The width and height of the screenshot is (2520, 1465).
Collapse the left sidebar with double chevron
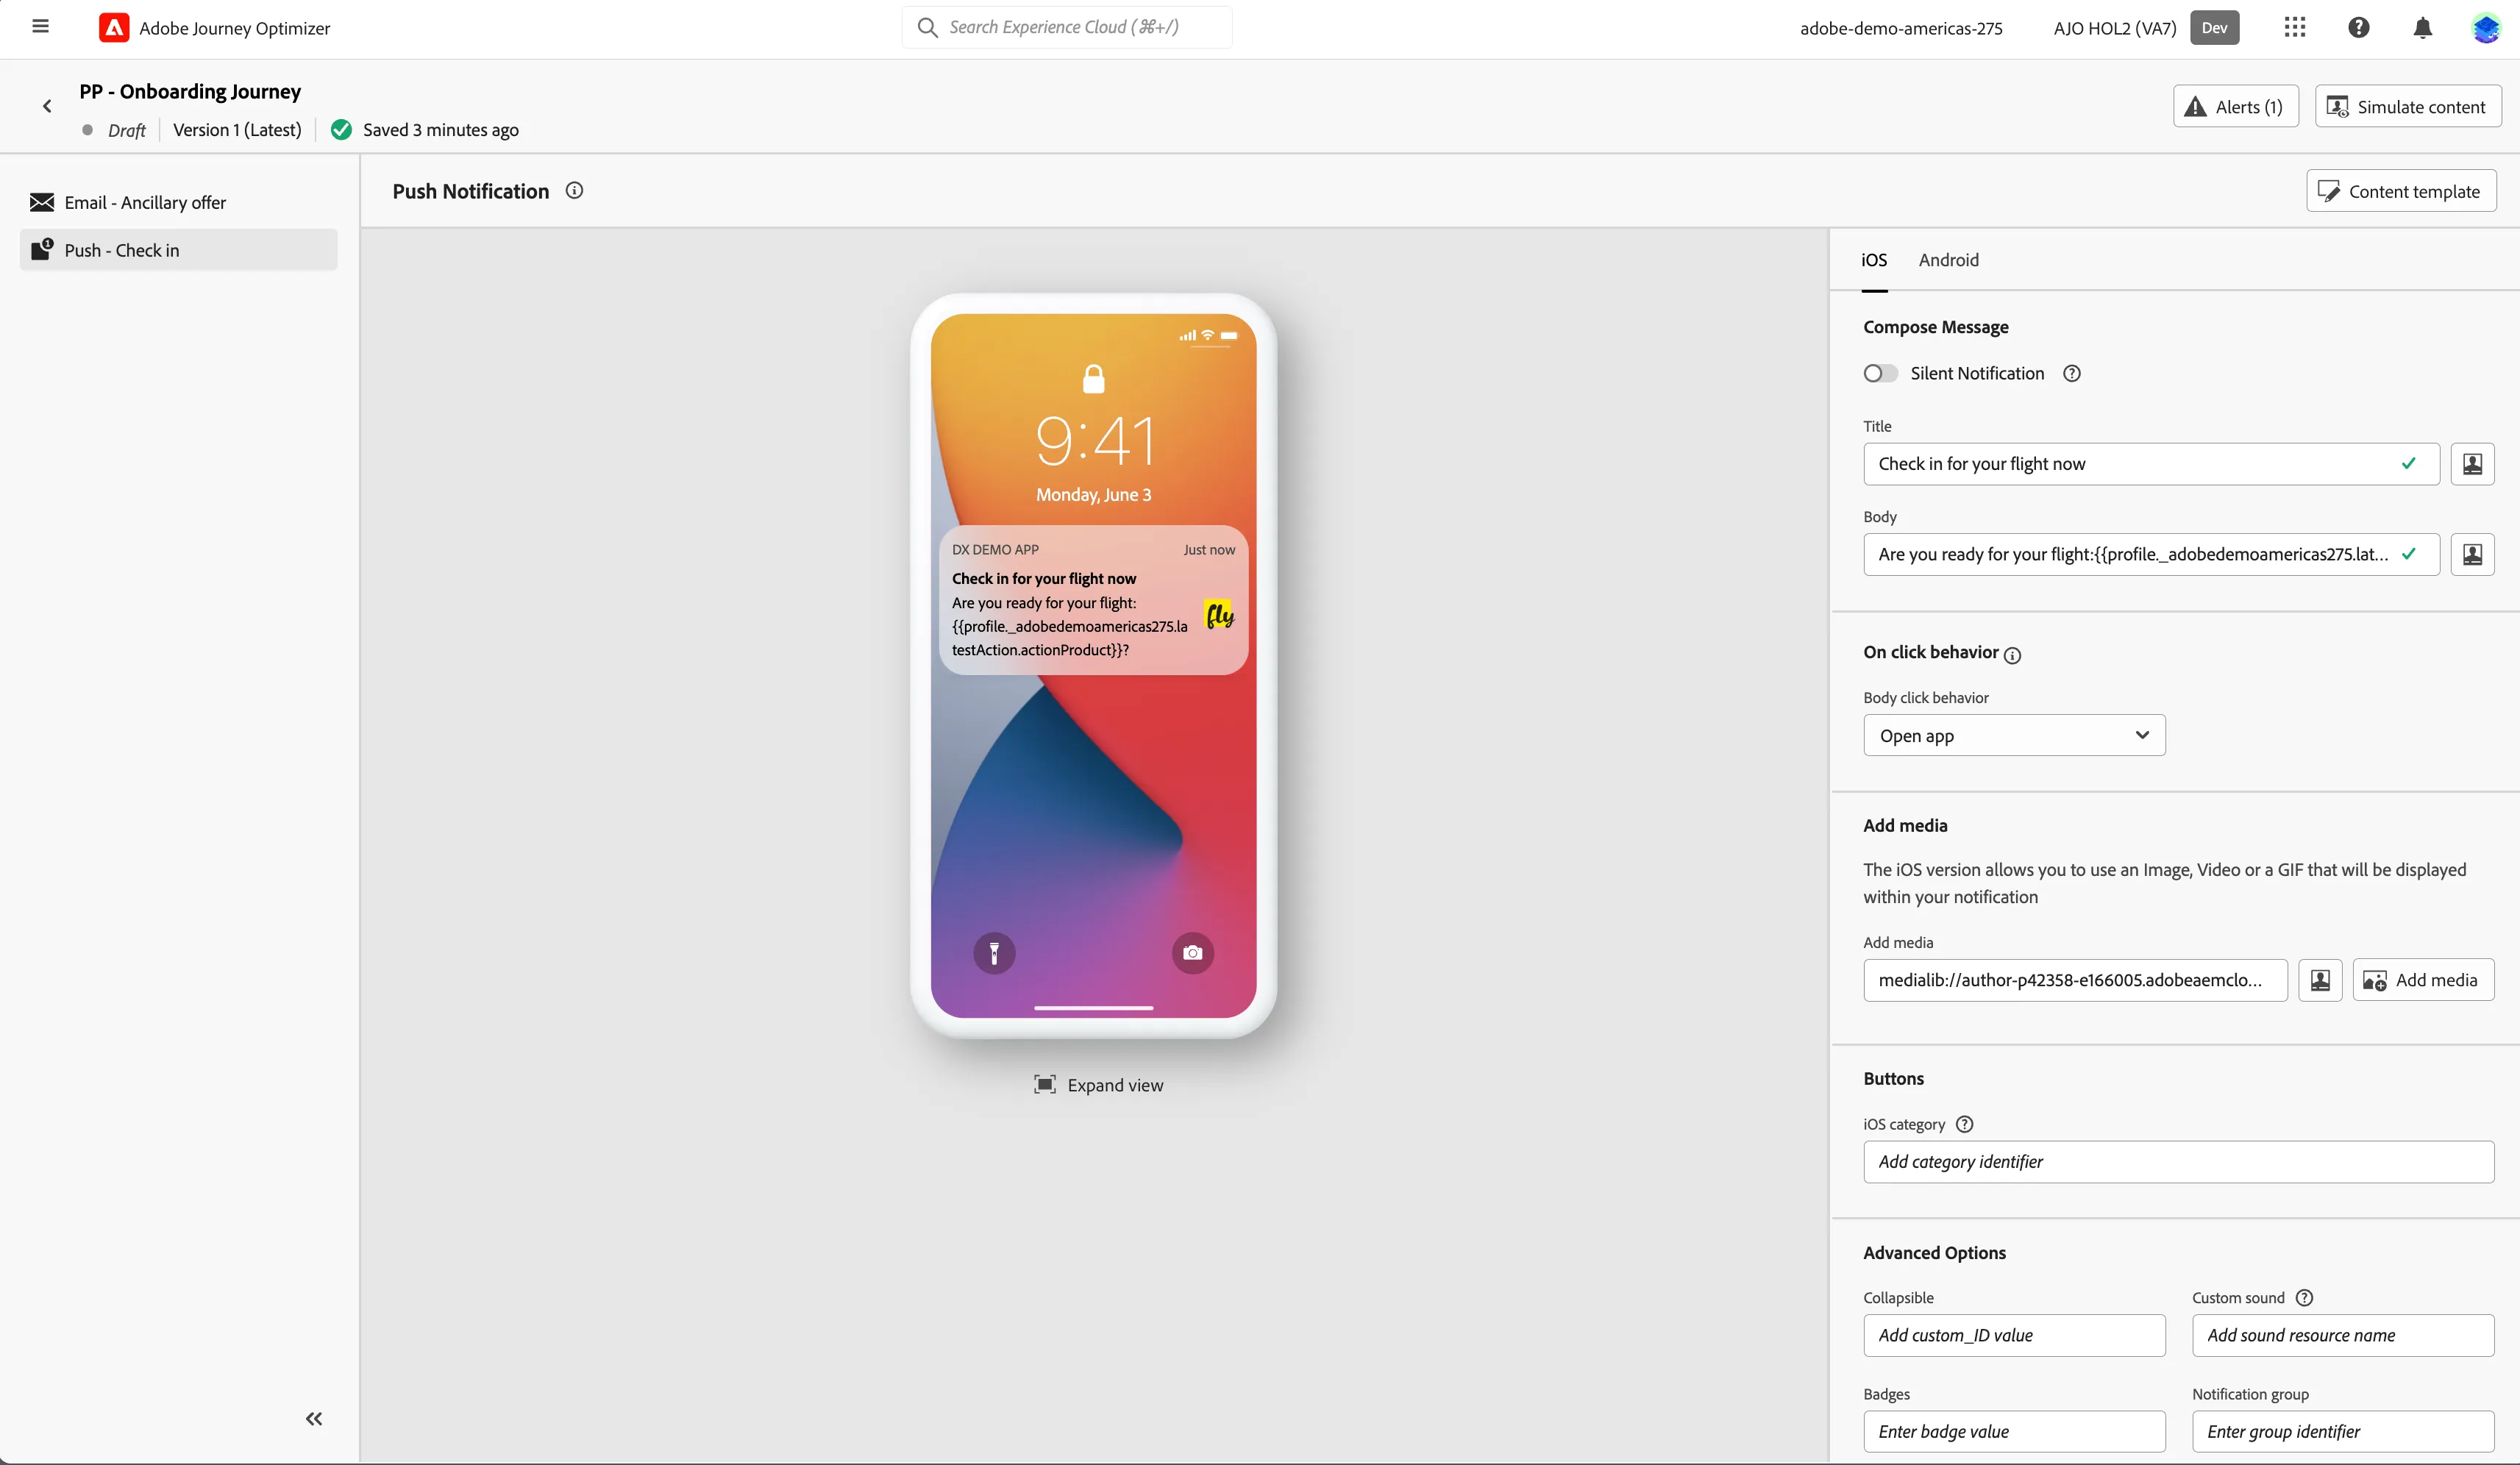[x=314, y=1419]
